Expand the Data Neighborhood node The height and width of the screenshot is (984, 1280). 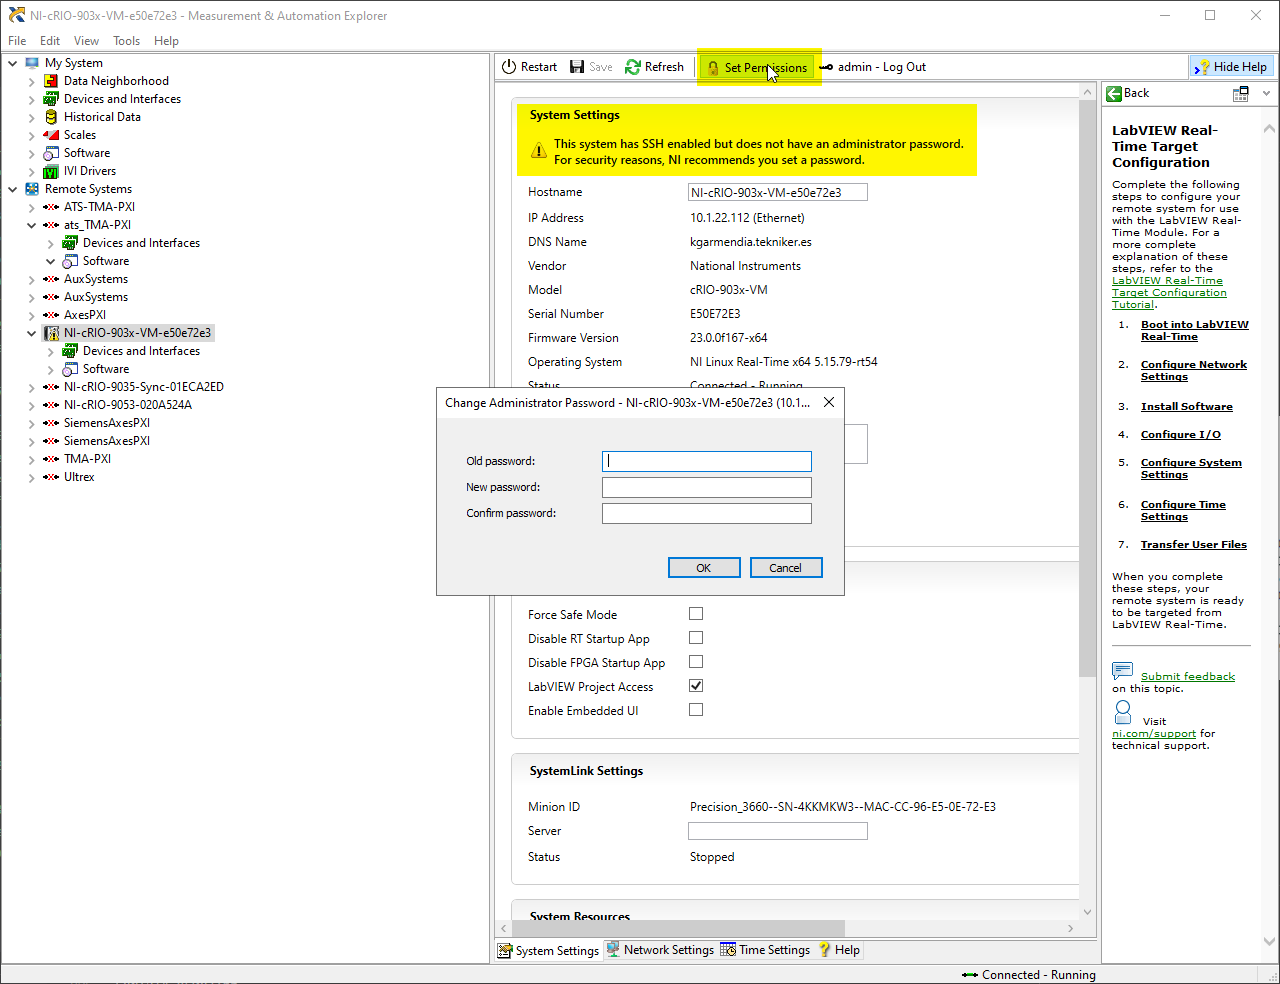(31, 81)
